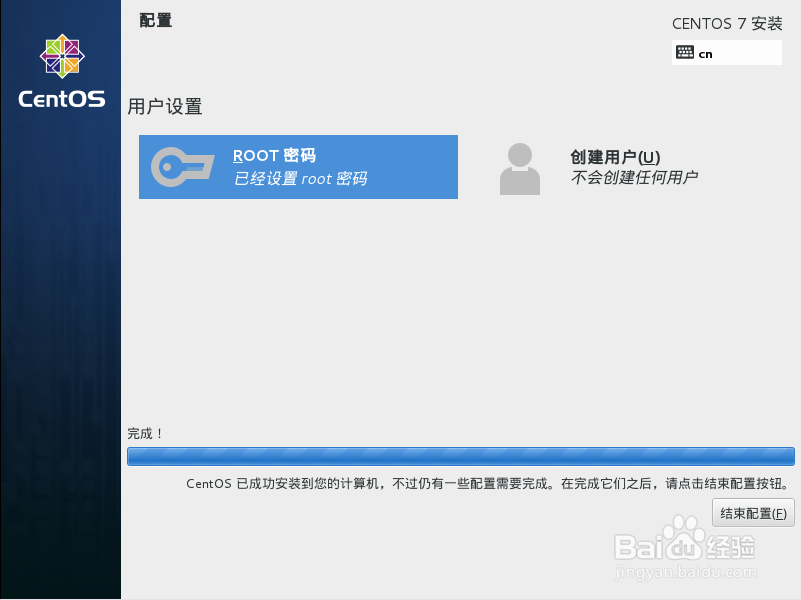Click the cn keyboard layout indicator

pyautogui.click(x=726, y=53)
